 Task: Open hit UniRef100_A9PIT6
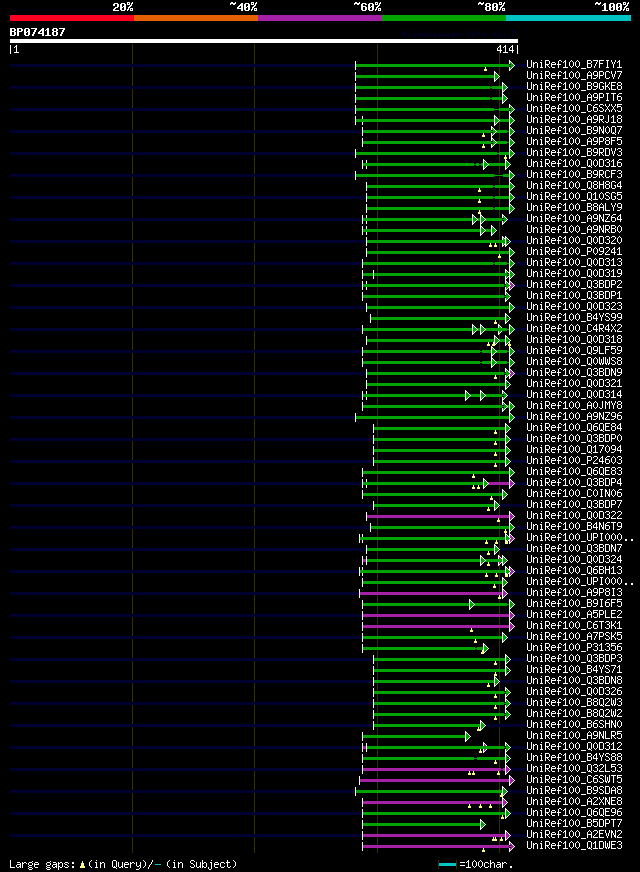tap(574, 98)
